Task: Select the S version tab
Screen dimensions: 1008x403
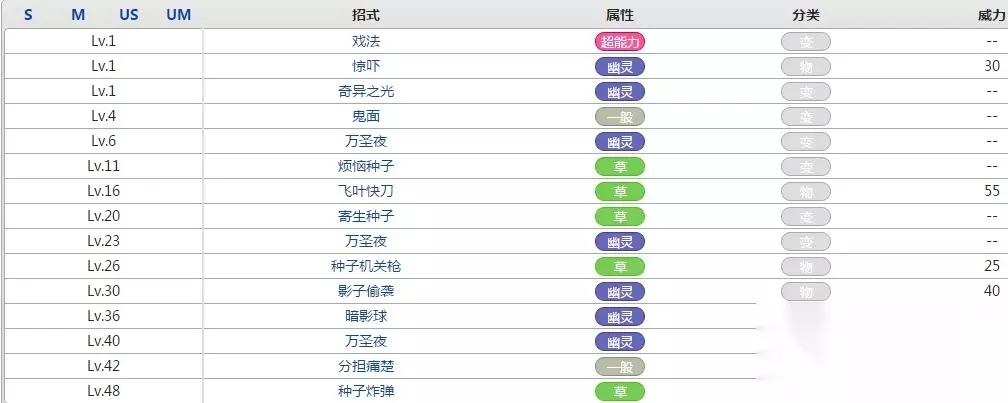Action: tap(28, 15)
